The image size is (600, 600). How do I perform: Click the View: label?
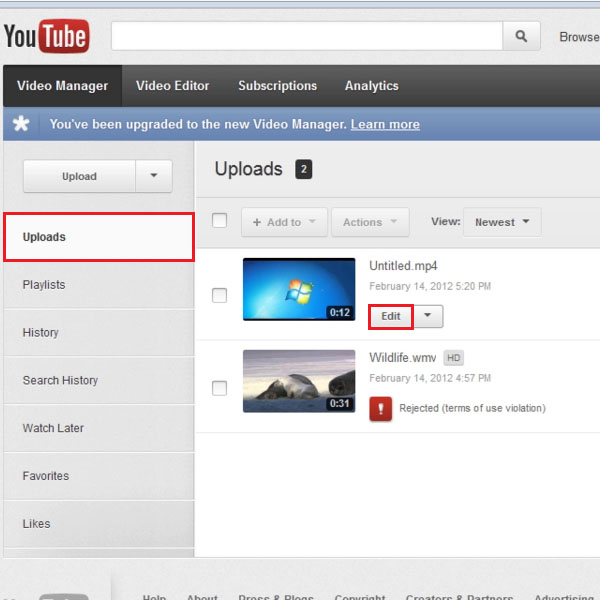click(x=446, y=222)
